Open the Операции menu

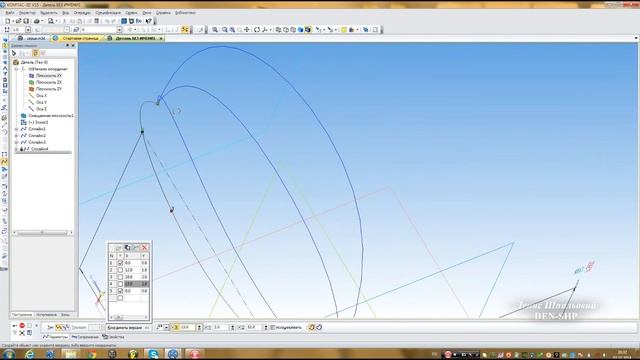coord(82,13)
